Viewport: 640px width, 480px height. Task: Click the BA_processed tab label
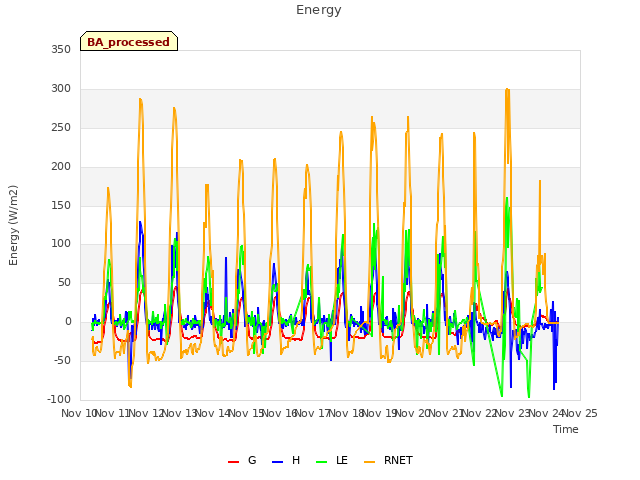click(x=129, y=42)
